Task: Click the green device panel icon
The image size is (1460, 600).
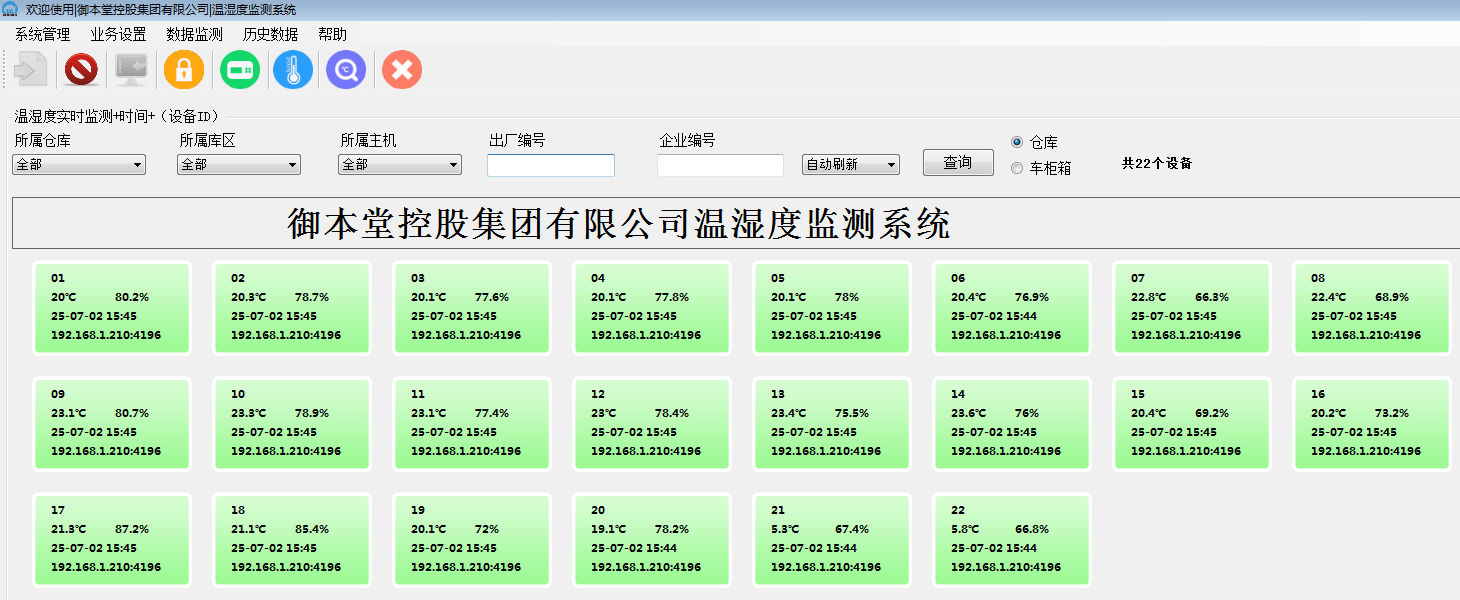Action: coord(240,70)
